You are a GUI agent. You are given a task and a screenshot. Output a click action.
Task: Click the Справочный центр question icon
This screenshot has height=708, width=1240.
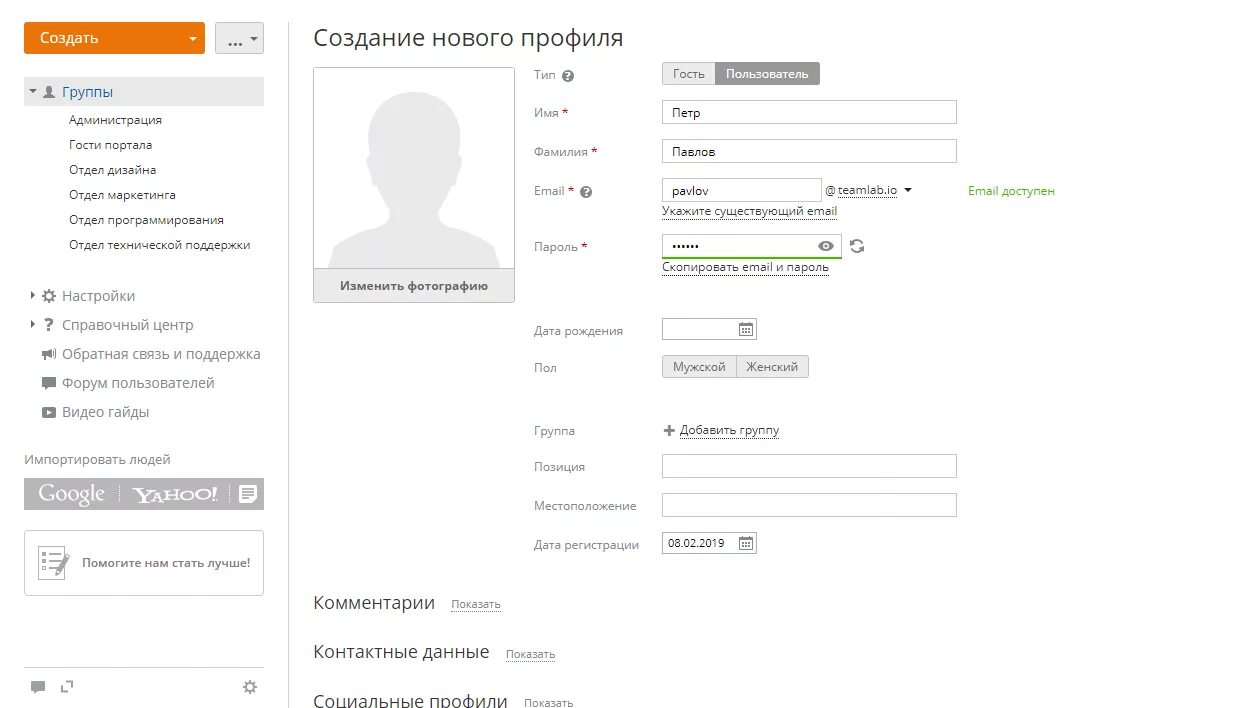[x=49, y=325]
